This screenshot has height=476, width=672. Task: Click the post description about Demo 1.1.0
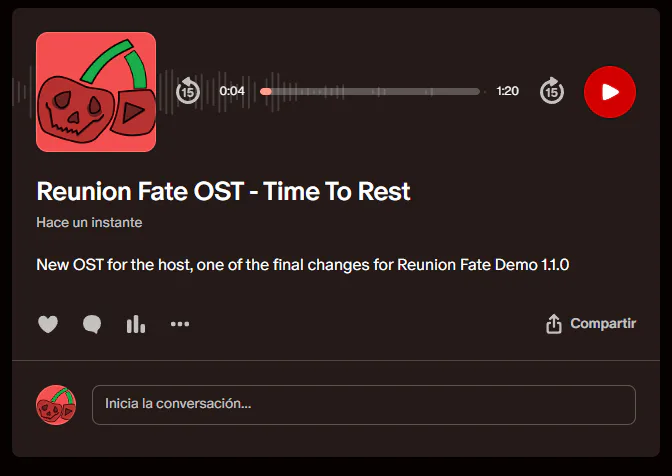303,265
